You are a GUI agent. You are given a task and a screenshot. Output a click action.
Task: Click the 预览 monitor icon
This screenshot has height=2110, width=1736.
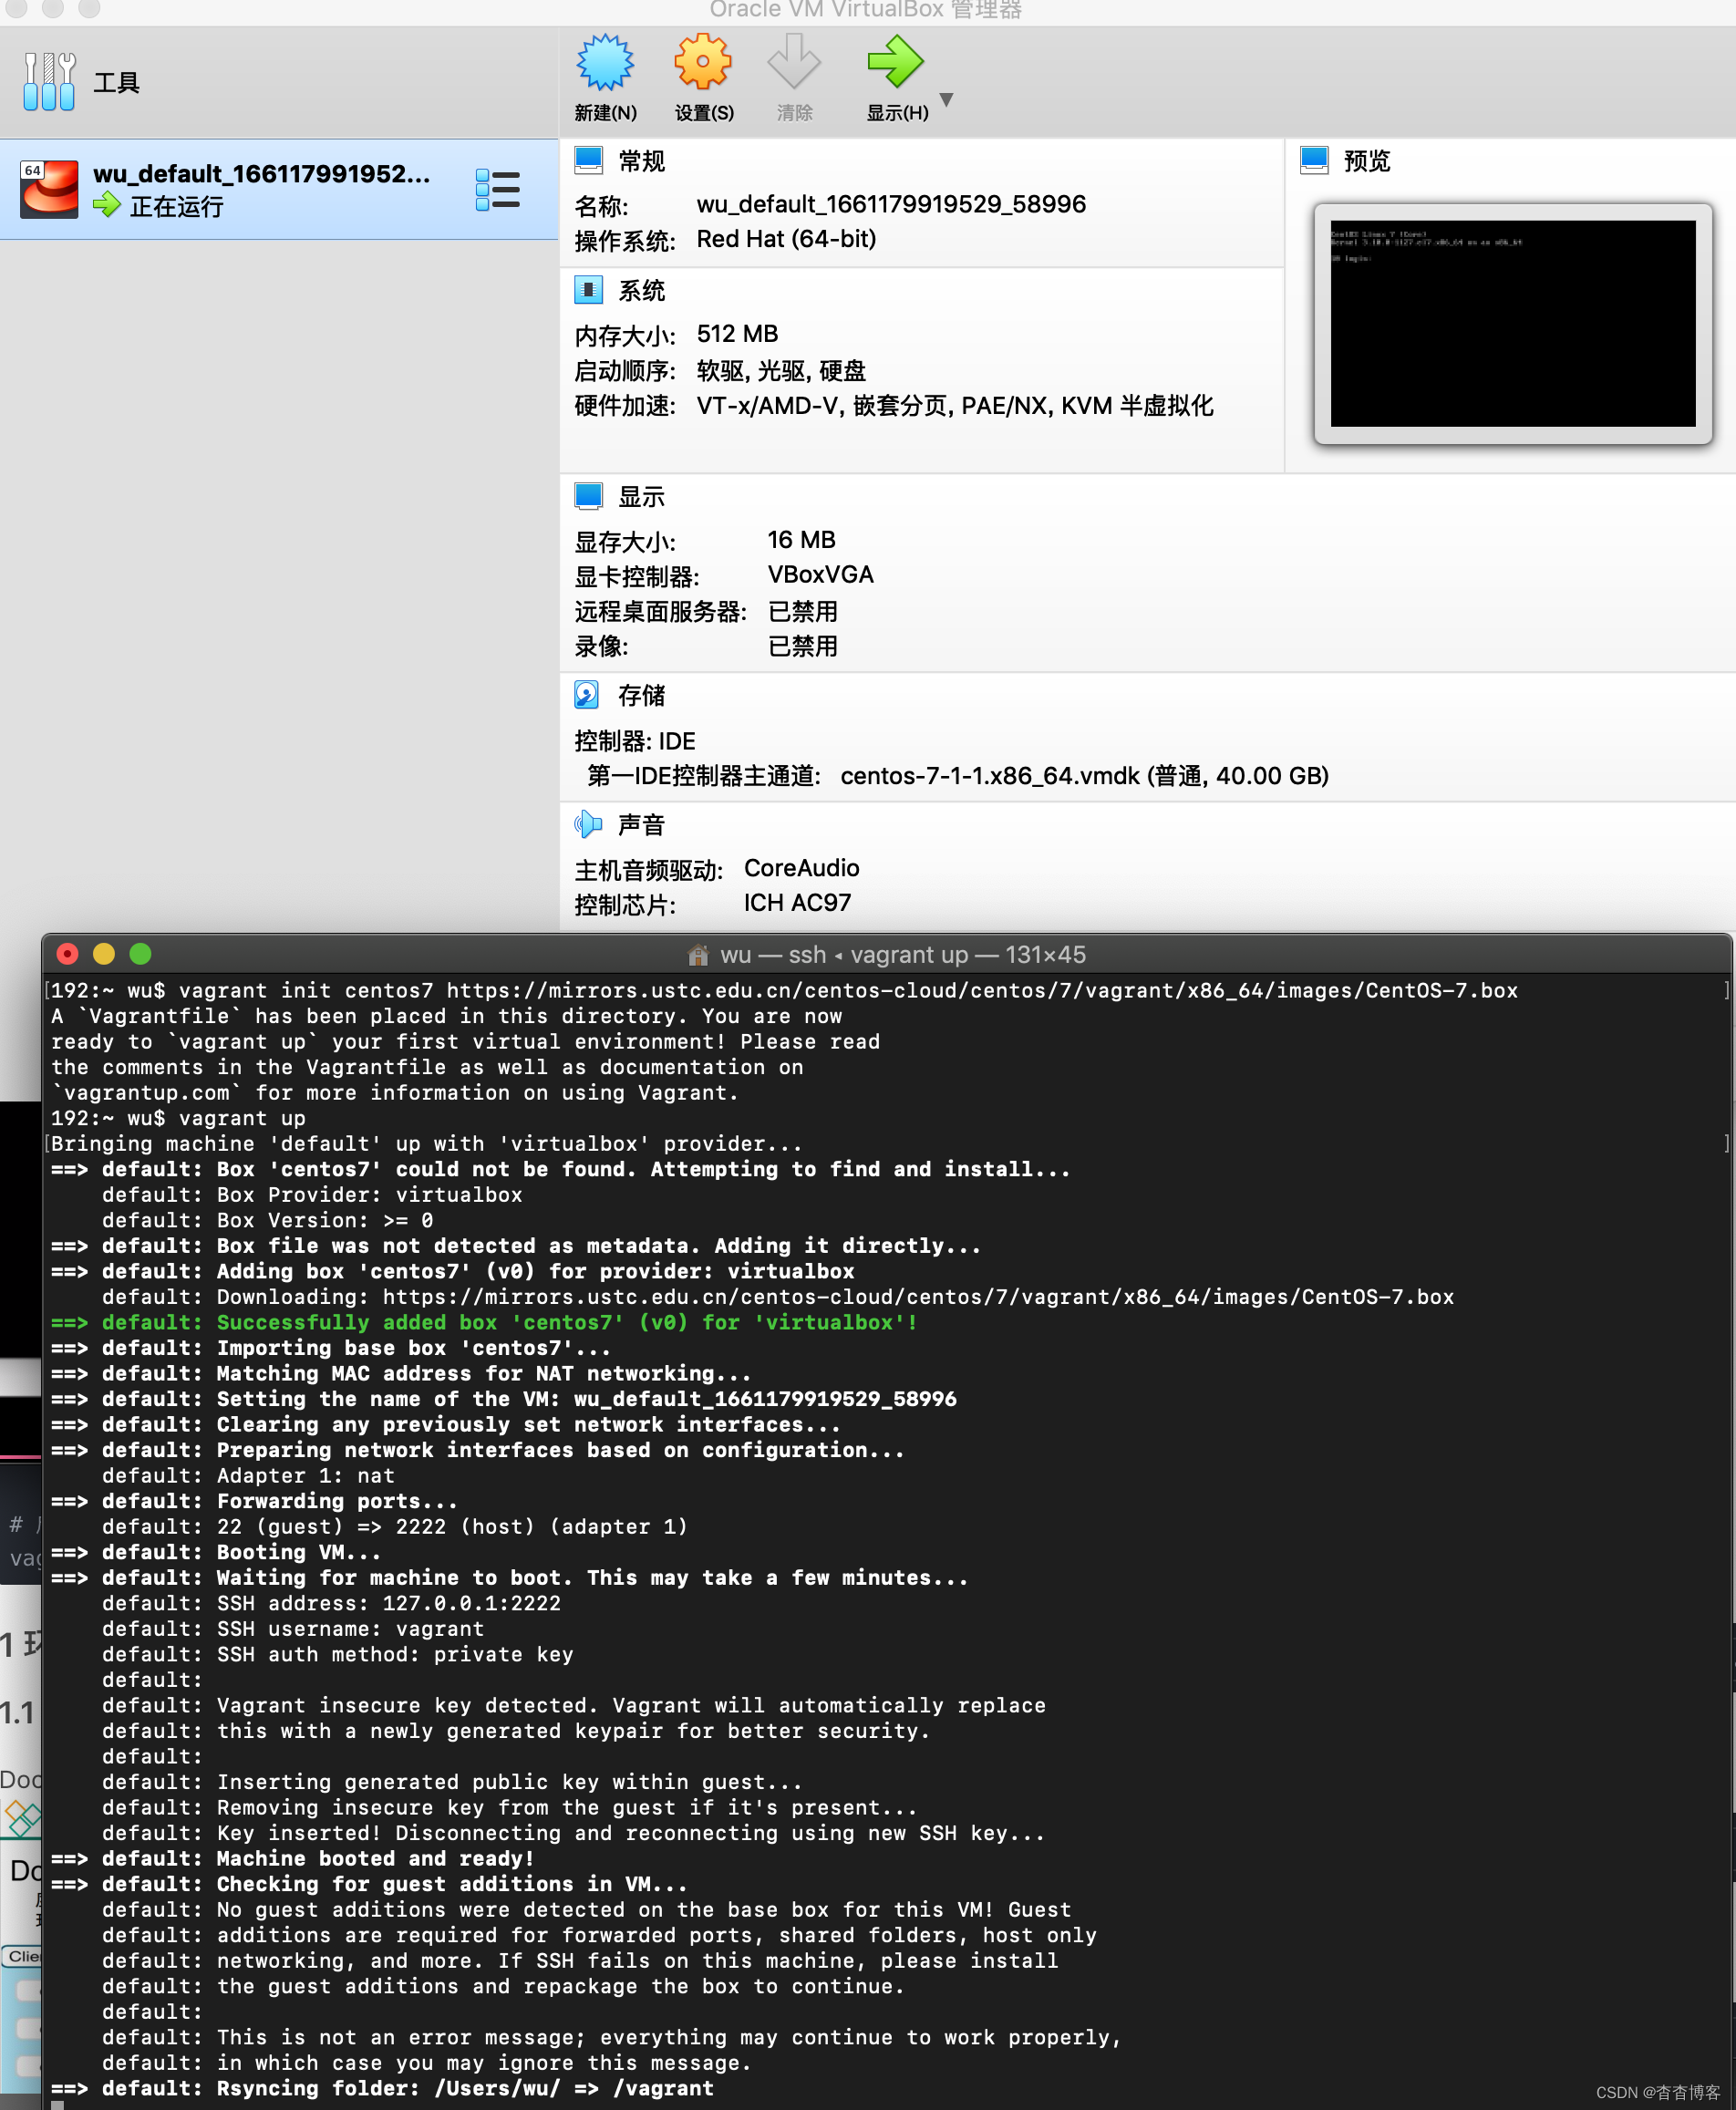click(x=1314, y=160)
